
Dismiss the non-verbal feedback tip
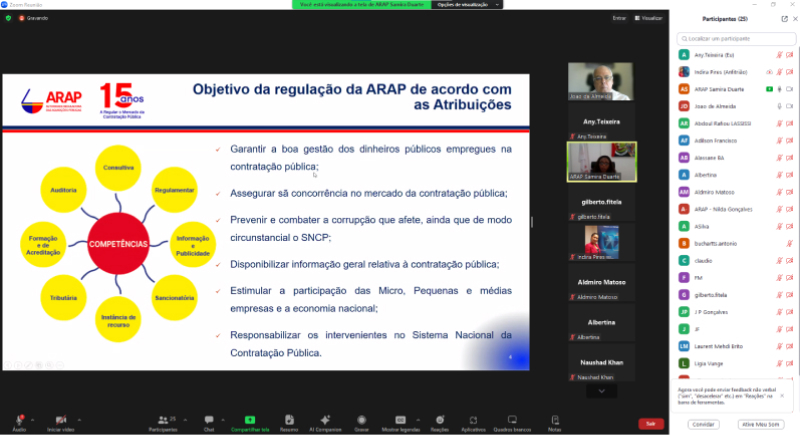[782, 396]
